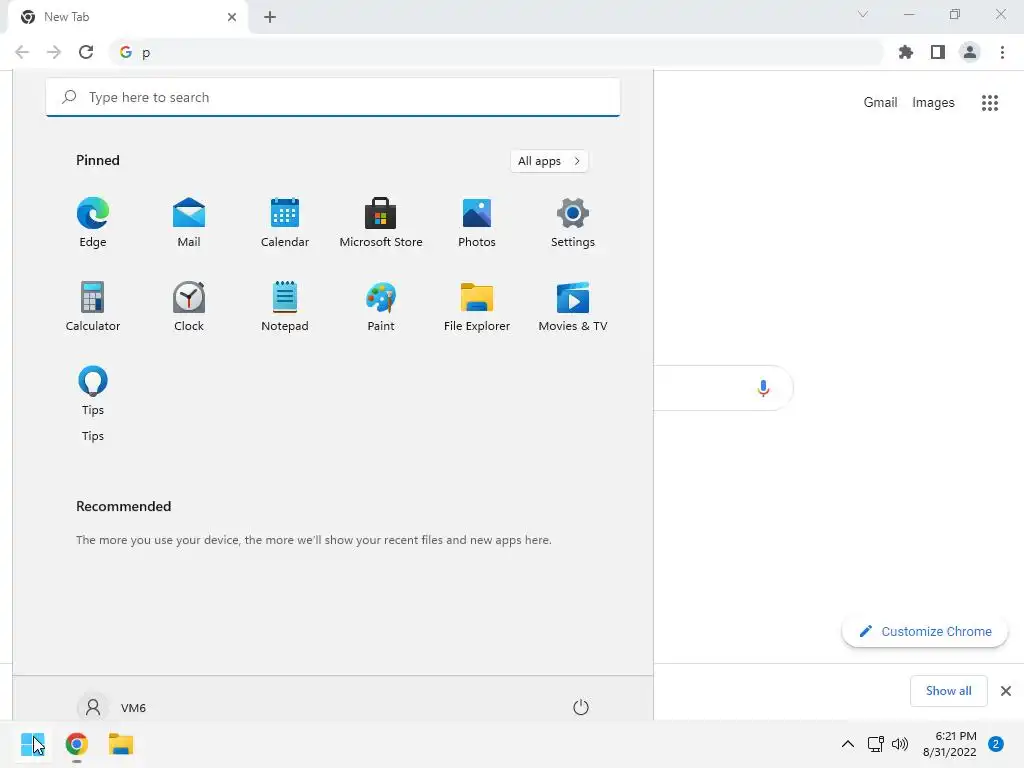Open the Edge pinned app
This screenshot has height=768, width=1024.
[93, 222]
